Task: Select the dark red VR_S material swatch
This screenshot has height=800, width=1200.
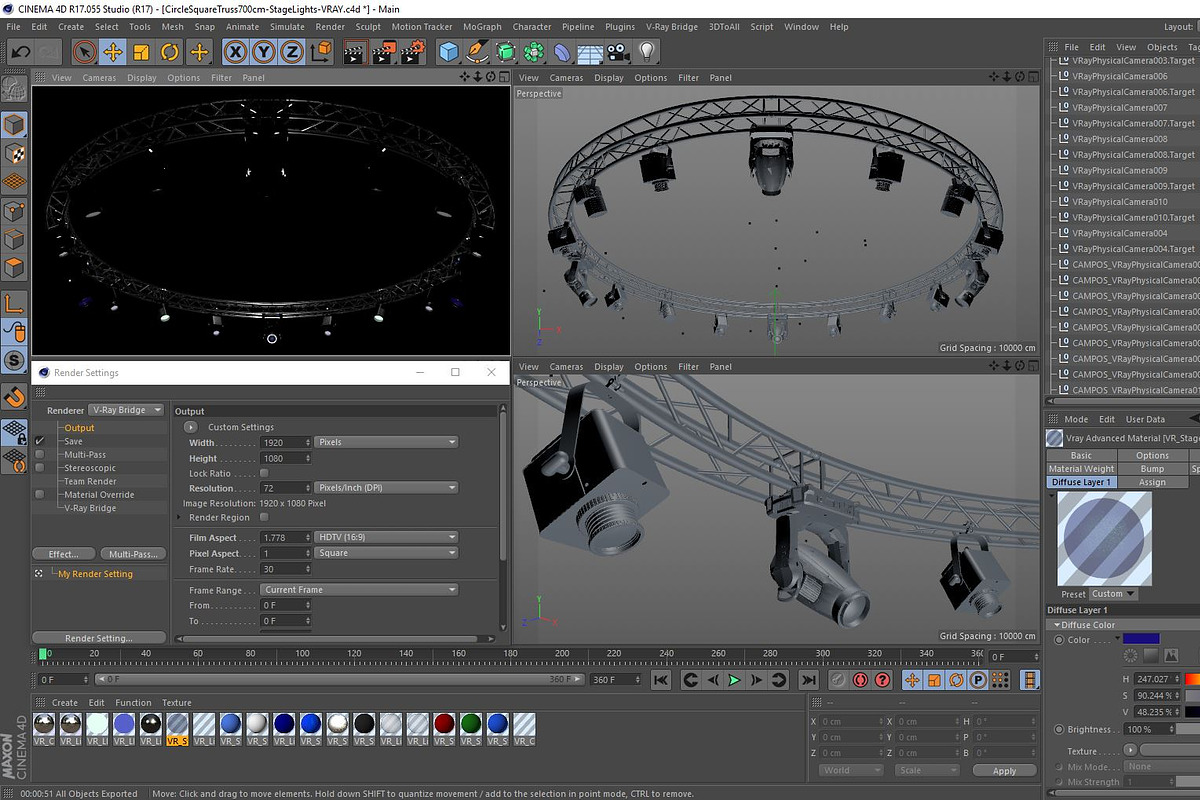Action: click(x=444, y=725)
